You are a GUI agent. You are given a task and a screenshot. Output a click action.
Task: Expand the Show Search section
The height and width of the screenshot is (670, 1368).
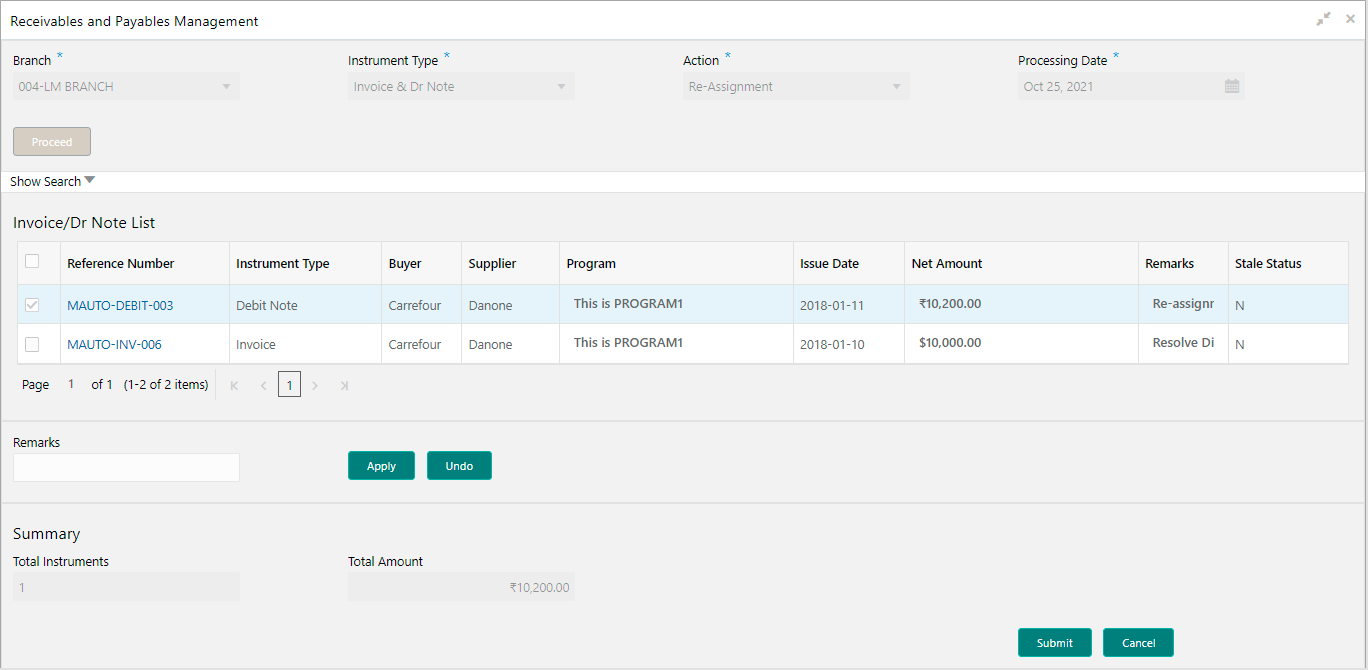53,181
